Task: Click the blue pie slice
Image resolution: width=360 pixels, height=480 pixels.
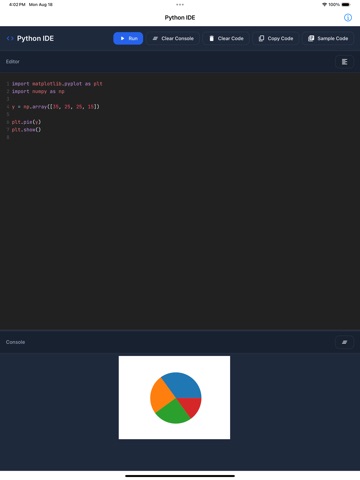Action: 183,383
